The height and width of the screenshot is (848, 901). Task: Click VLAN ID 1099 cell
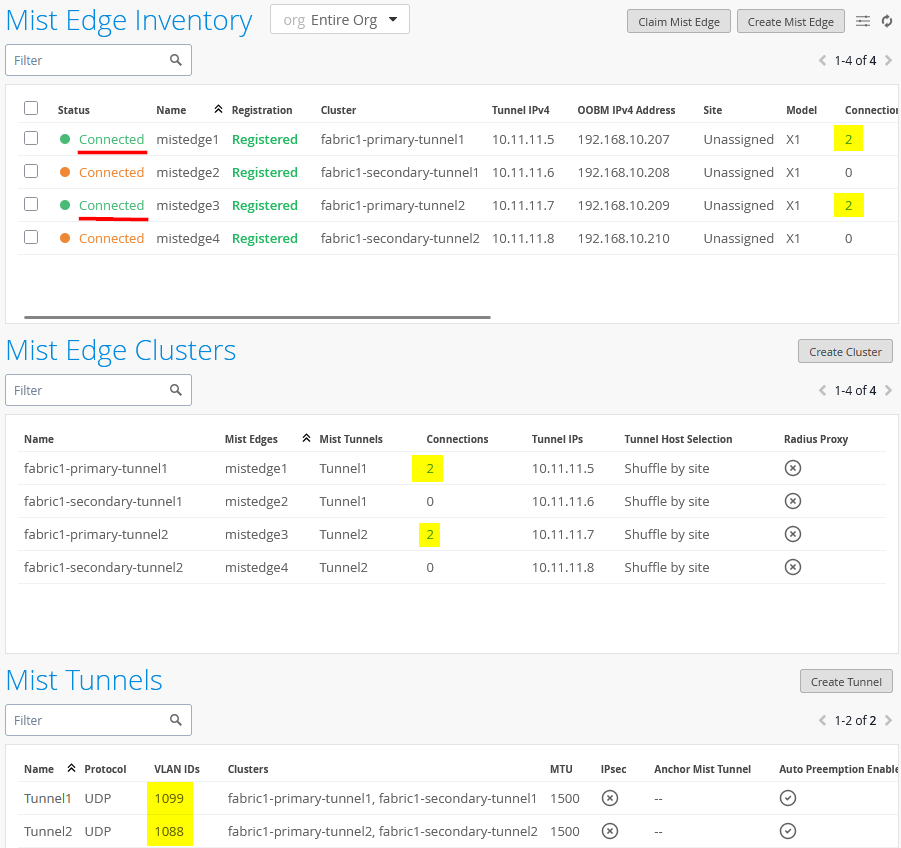[x=169, y=799]
